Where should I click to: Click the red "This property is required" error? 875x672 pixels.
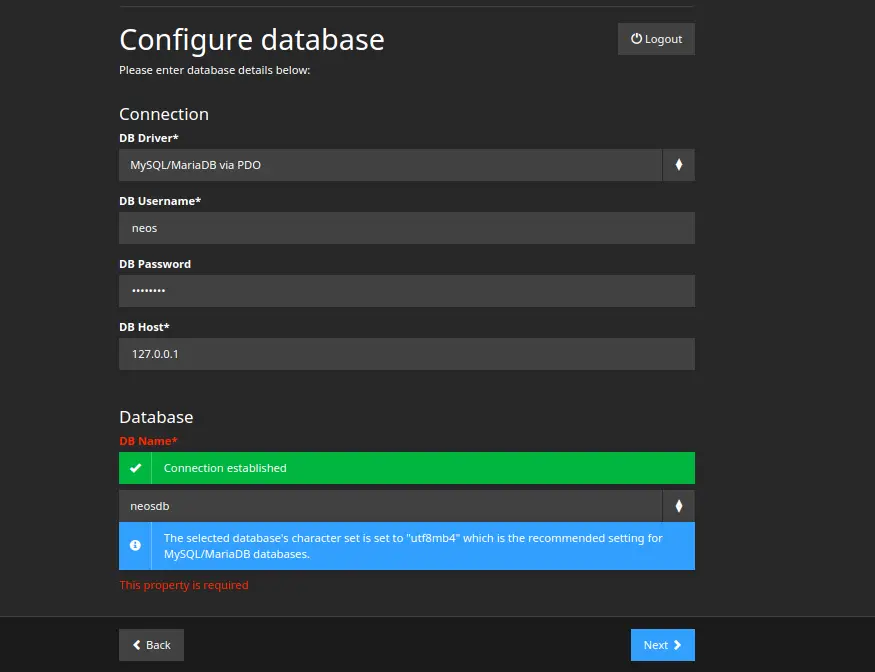click(184, 585)
